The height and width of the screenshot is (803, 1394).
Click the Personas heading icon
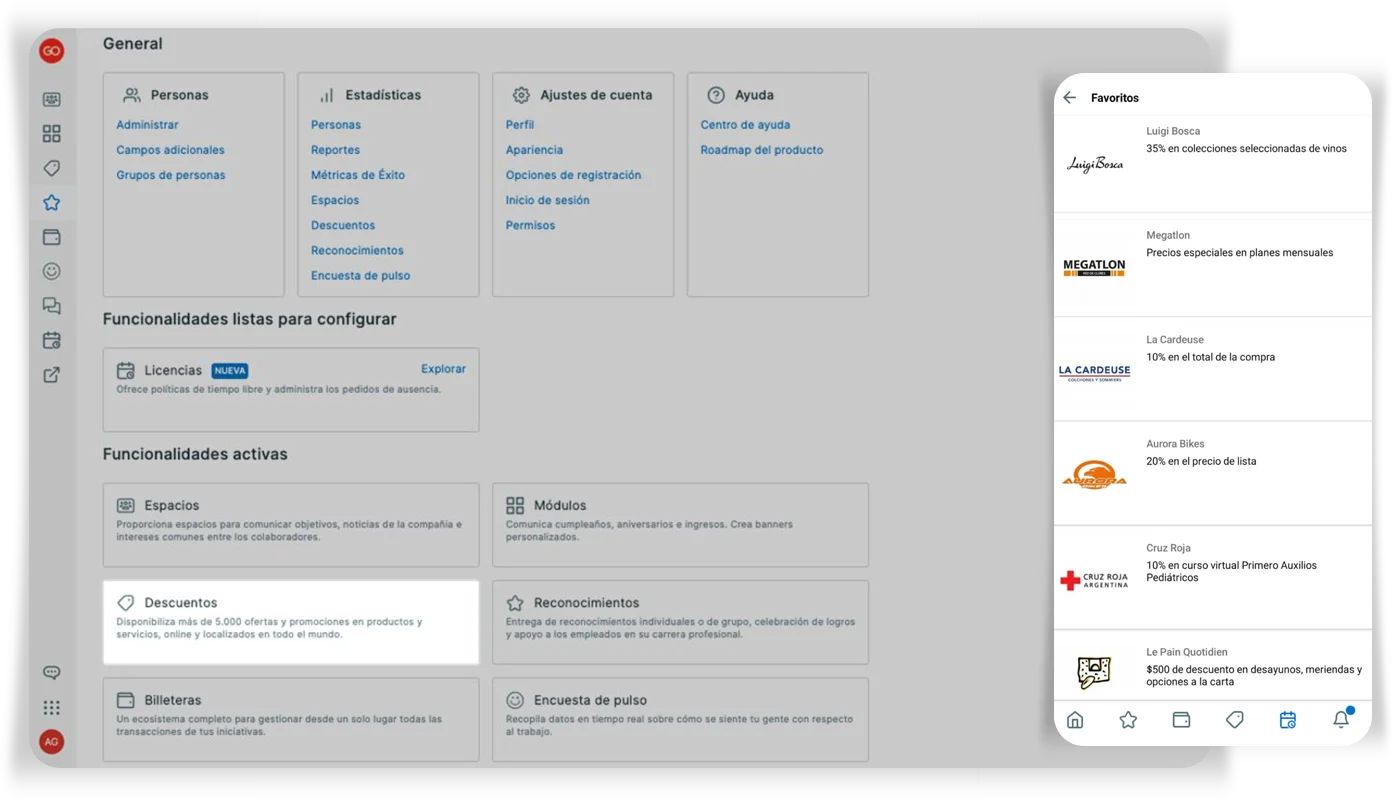point(131,95)
